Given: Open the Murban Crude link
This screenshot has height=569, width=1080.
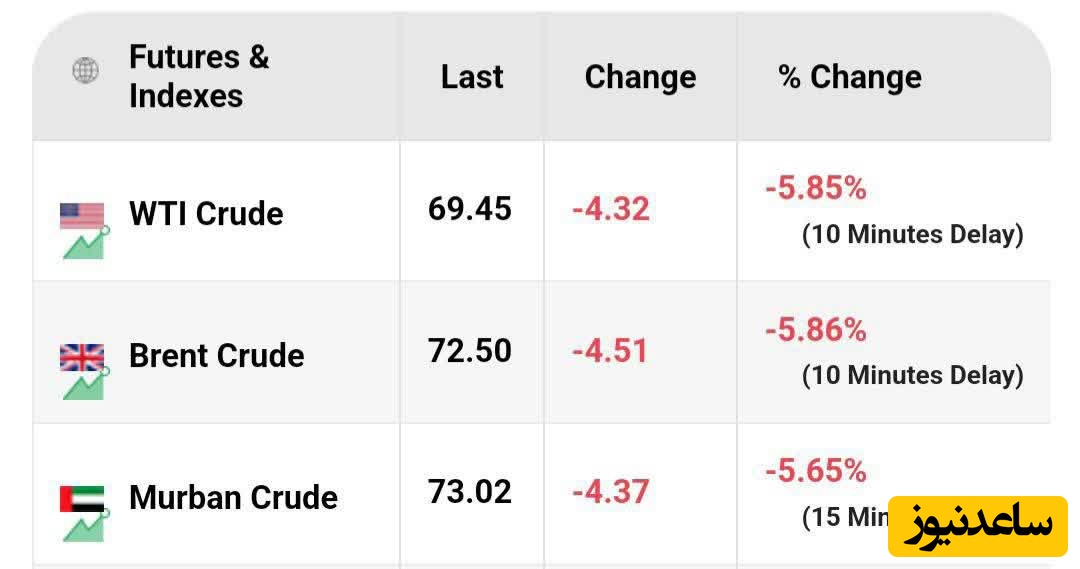Looking at the screenshot, I should tap(233, 497).
